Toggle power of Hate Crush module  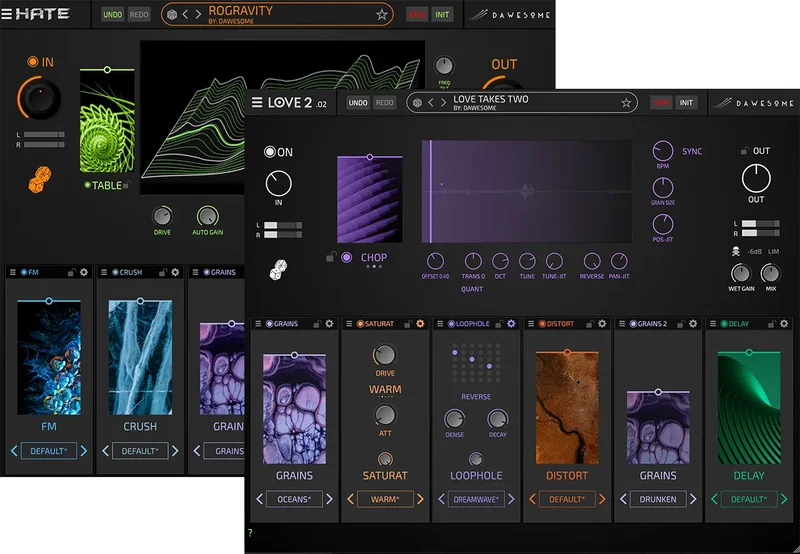coord(115,272)
